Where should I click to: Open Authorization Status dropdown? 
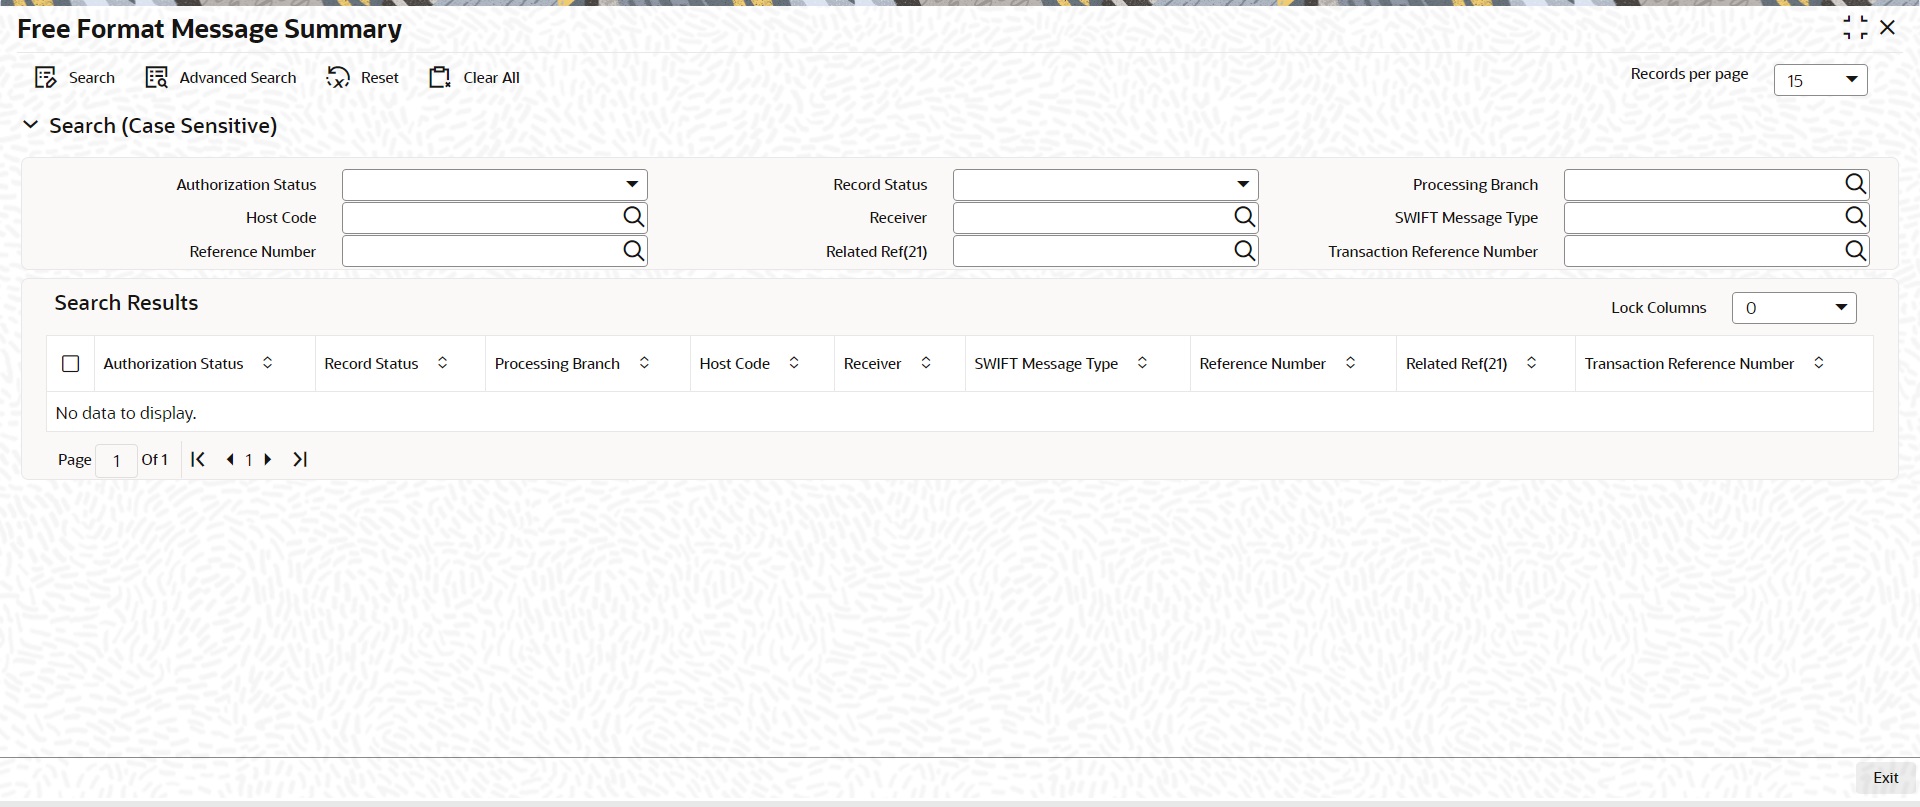coord(495,185)
